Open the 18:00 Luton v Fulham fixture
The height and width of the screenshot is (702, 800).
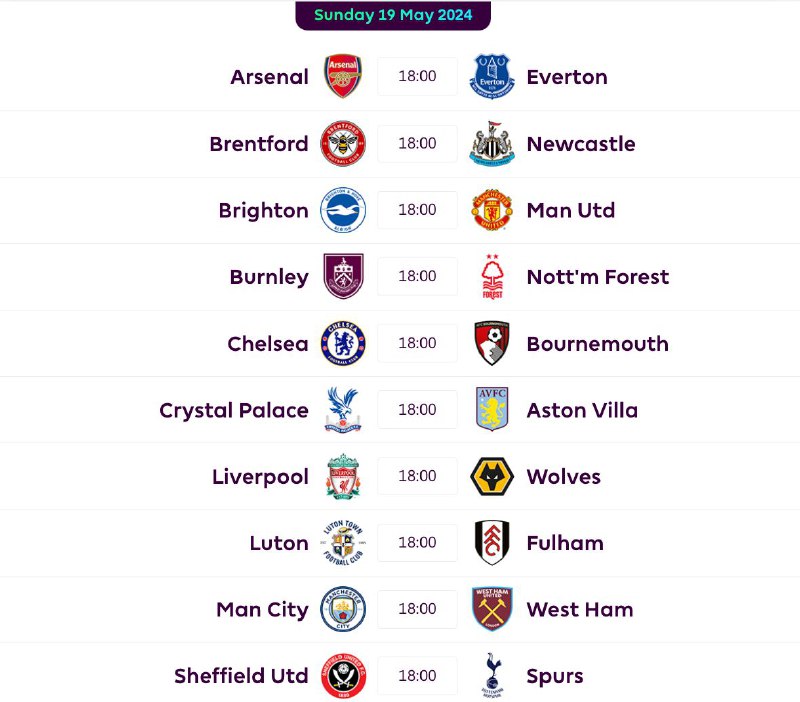417,542
